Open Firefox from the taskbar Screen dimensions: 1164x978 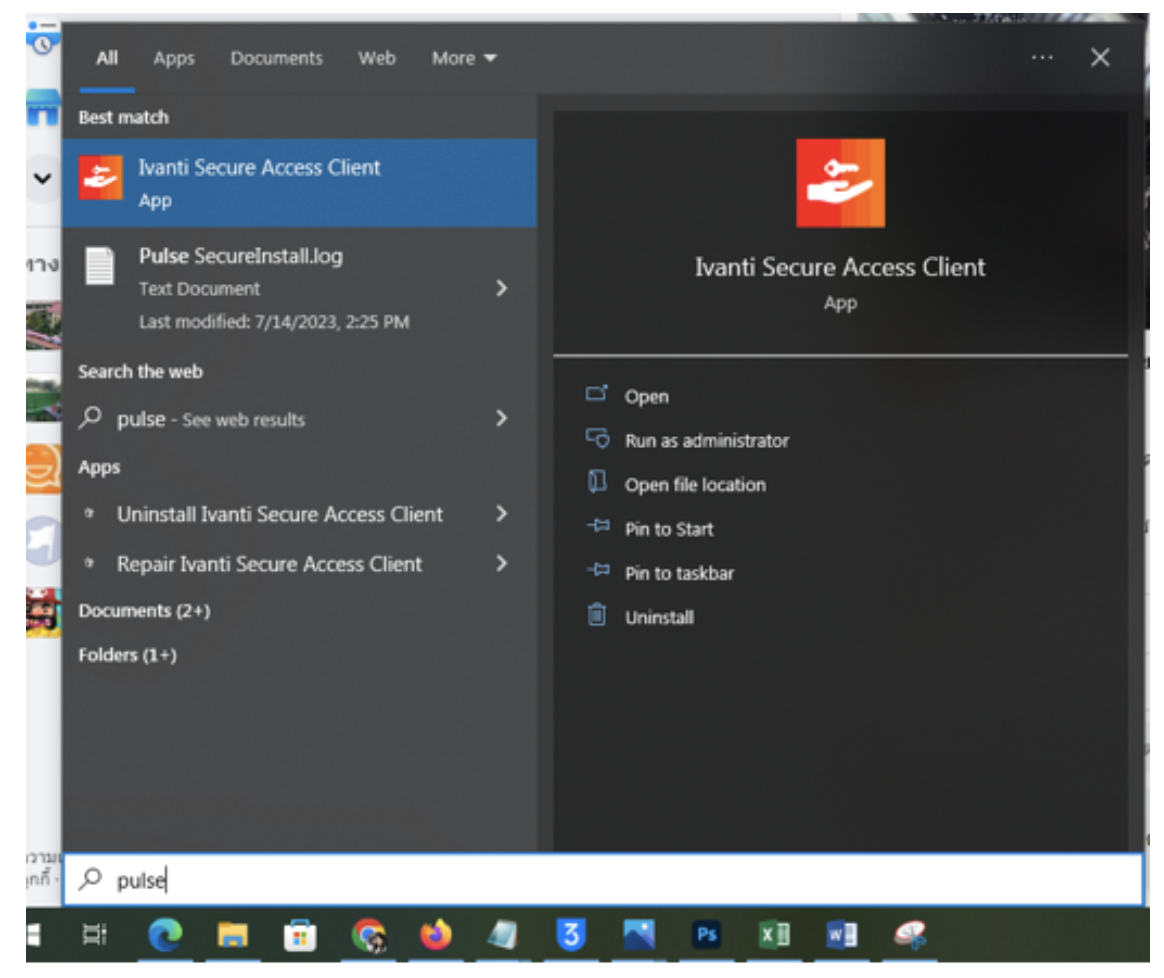point(435,935)
